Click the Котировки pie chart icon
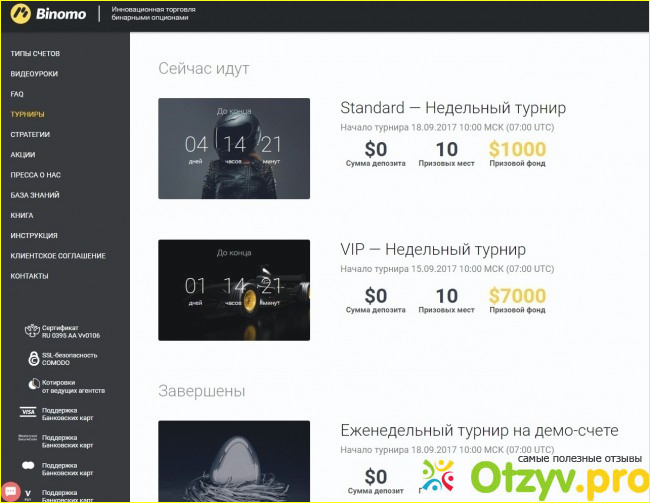The width and height of the screenshot is (650, 503). tap(30, 385)
